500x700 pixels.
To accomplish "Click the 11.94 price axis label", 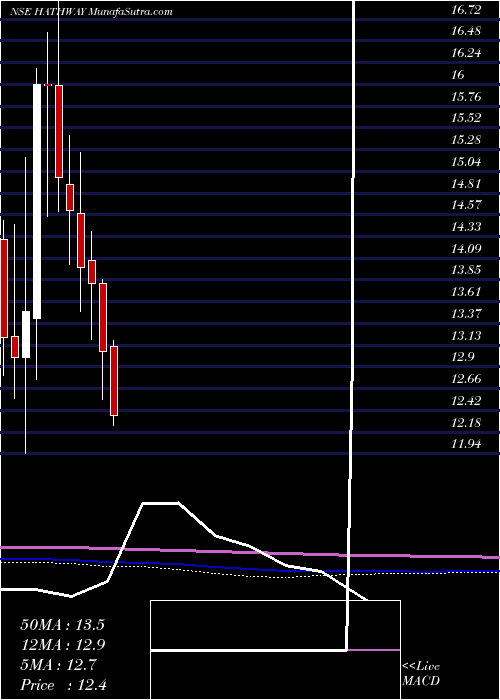I will point(466,444).
